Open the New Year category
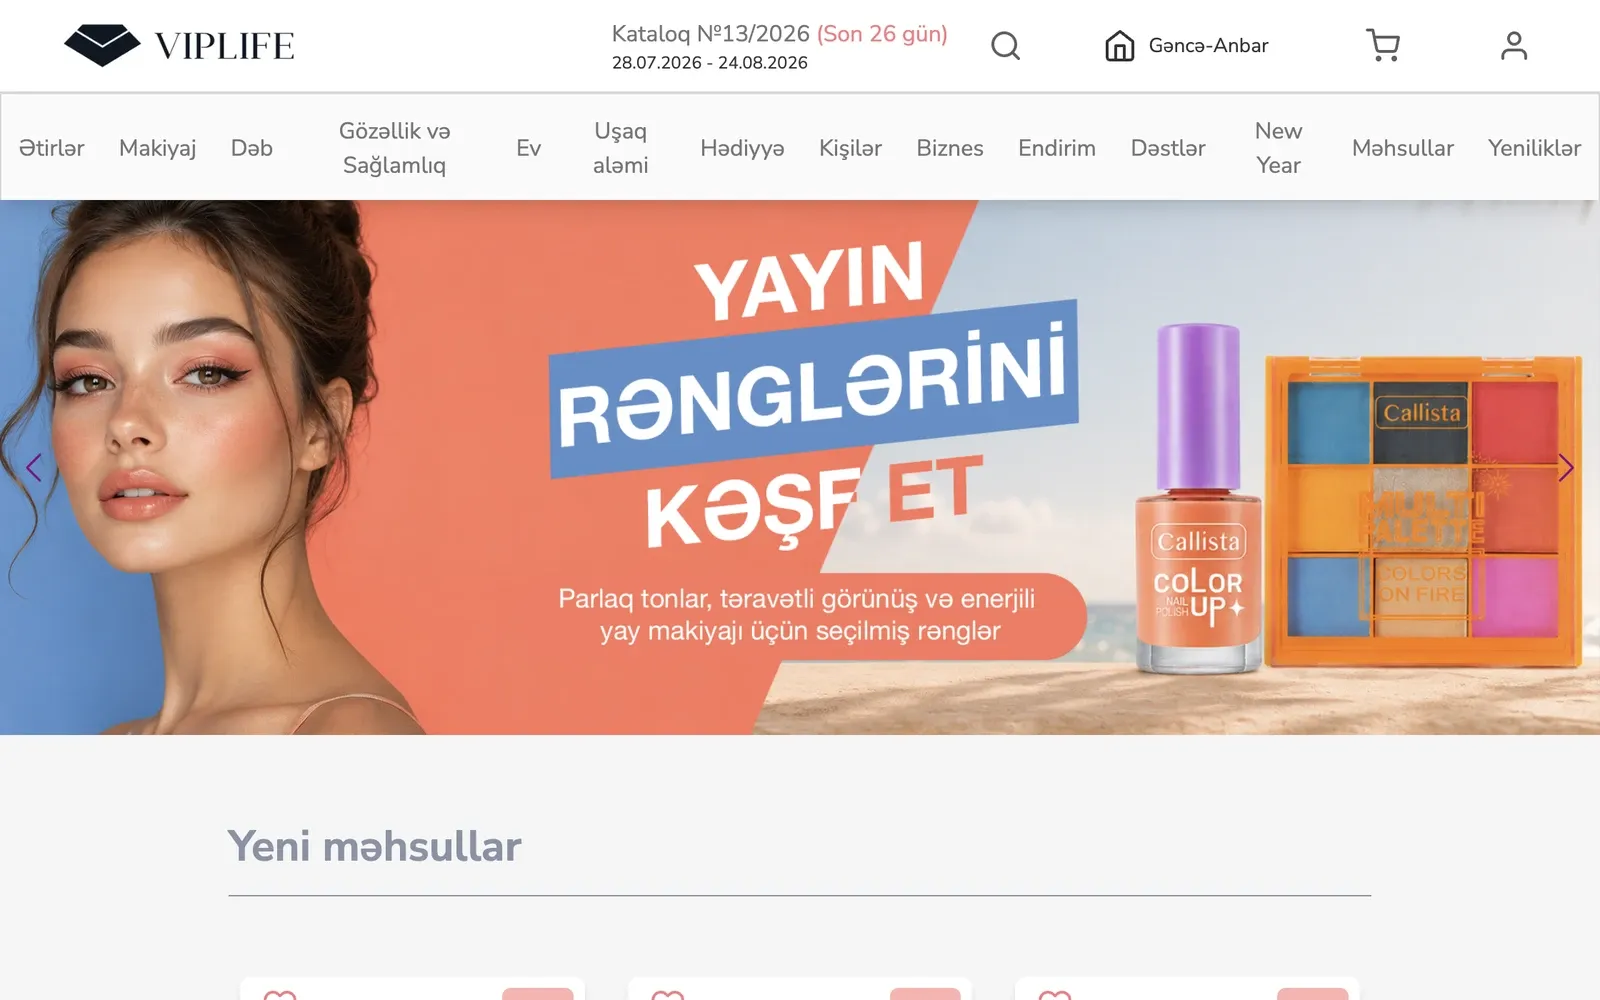This screenshot has height=1000, width=1600. [x=1278, y=148]
